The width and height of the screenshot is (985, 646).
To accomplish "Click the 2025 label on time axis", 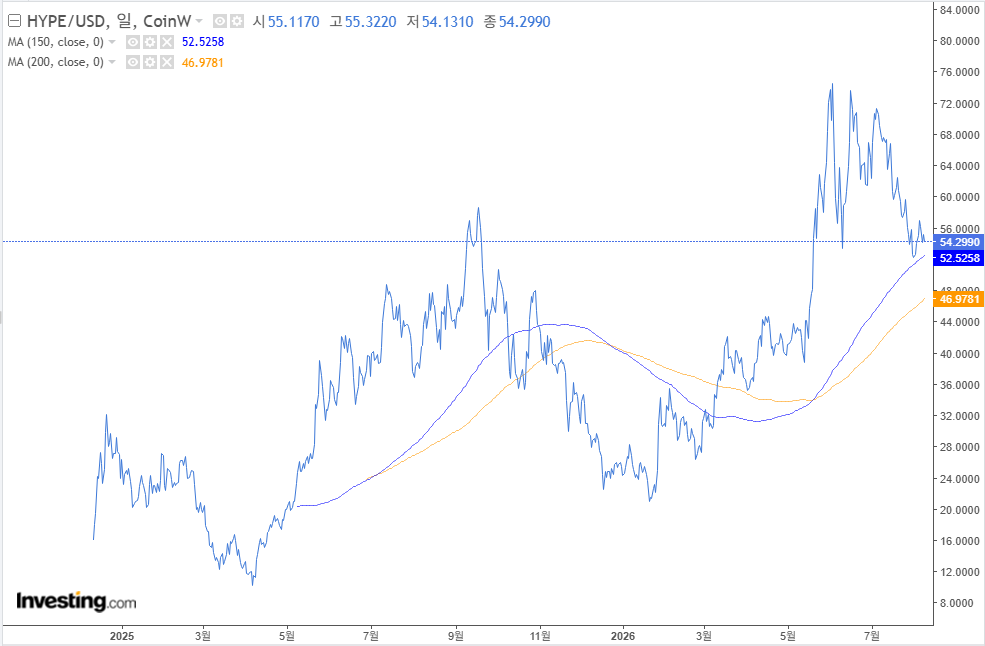I will click(122, 636).
